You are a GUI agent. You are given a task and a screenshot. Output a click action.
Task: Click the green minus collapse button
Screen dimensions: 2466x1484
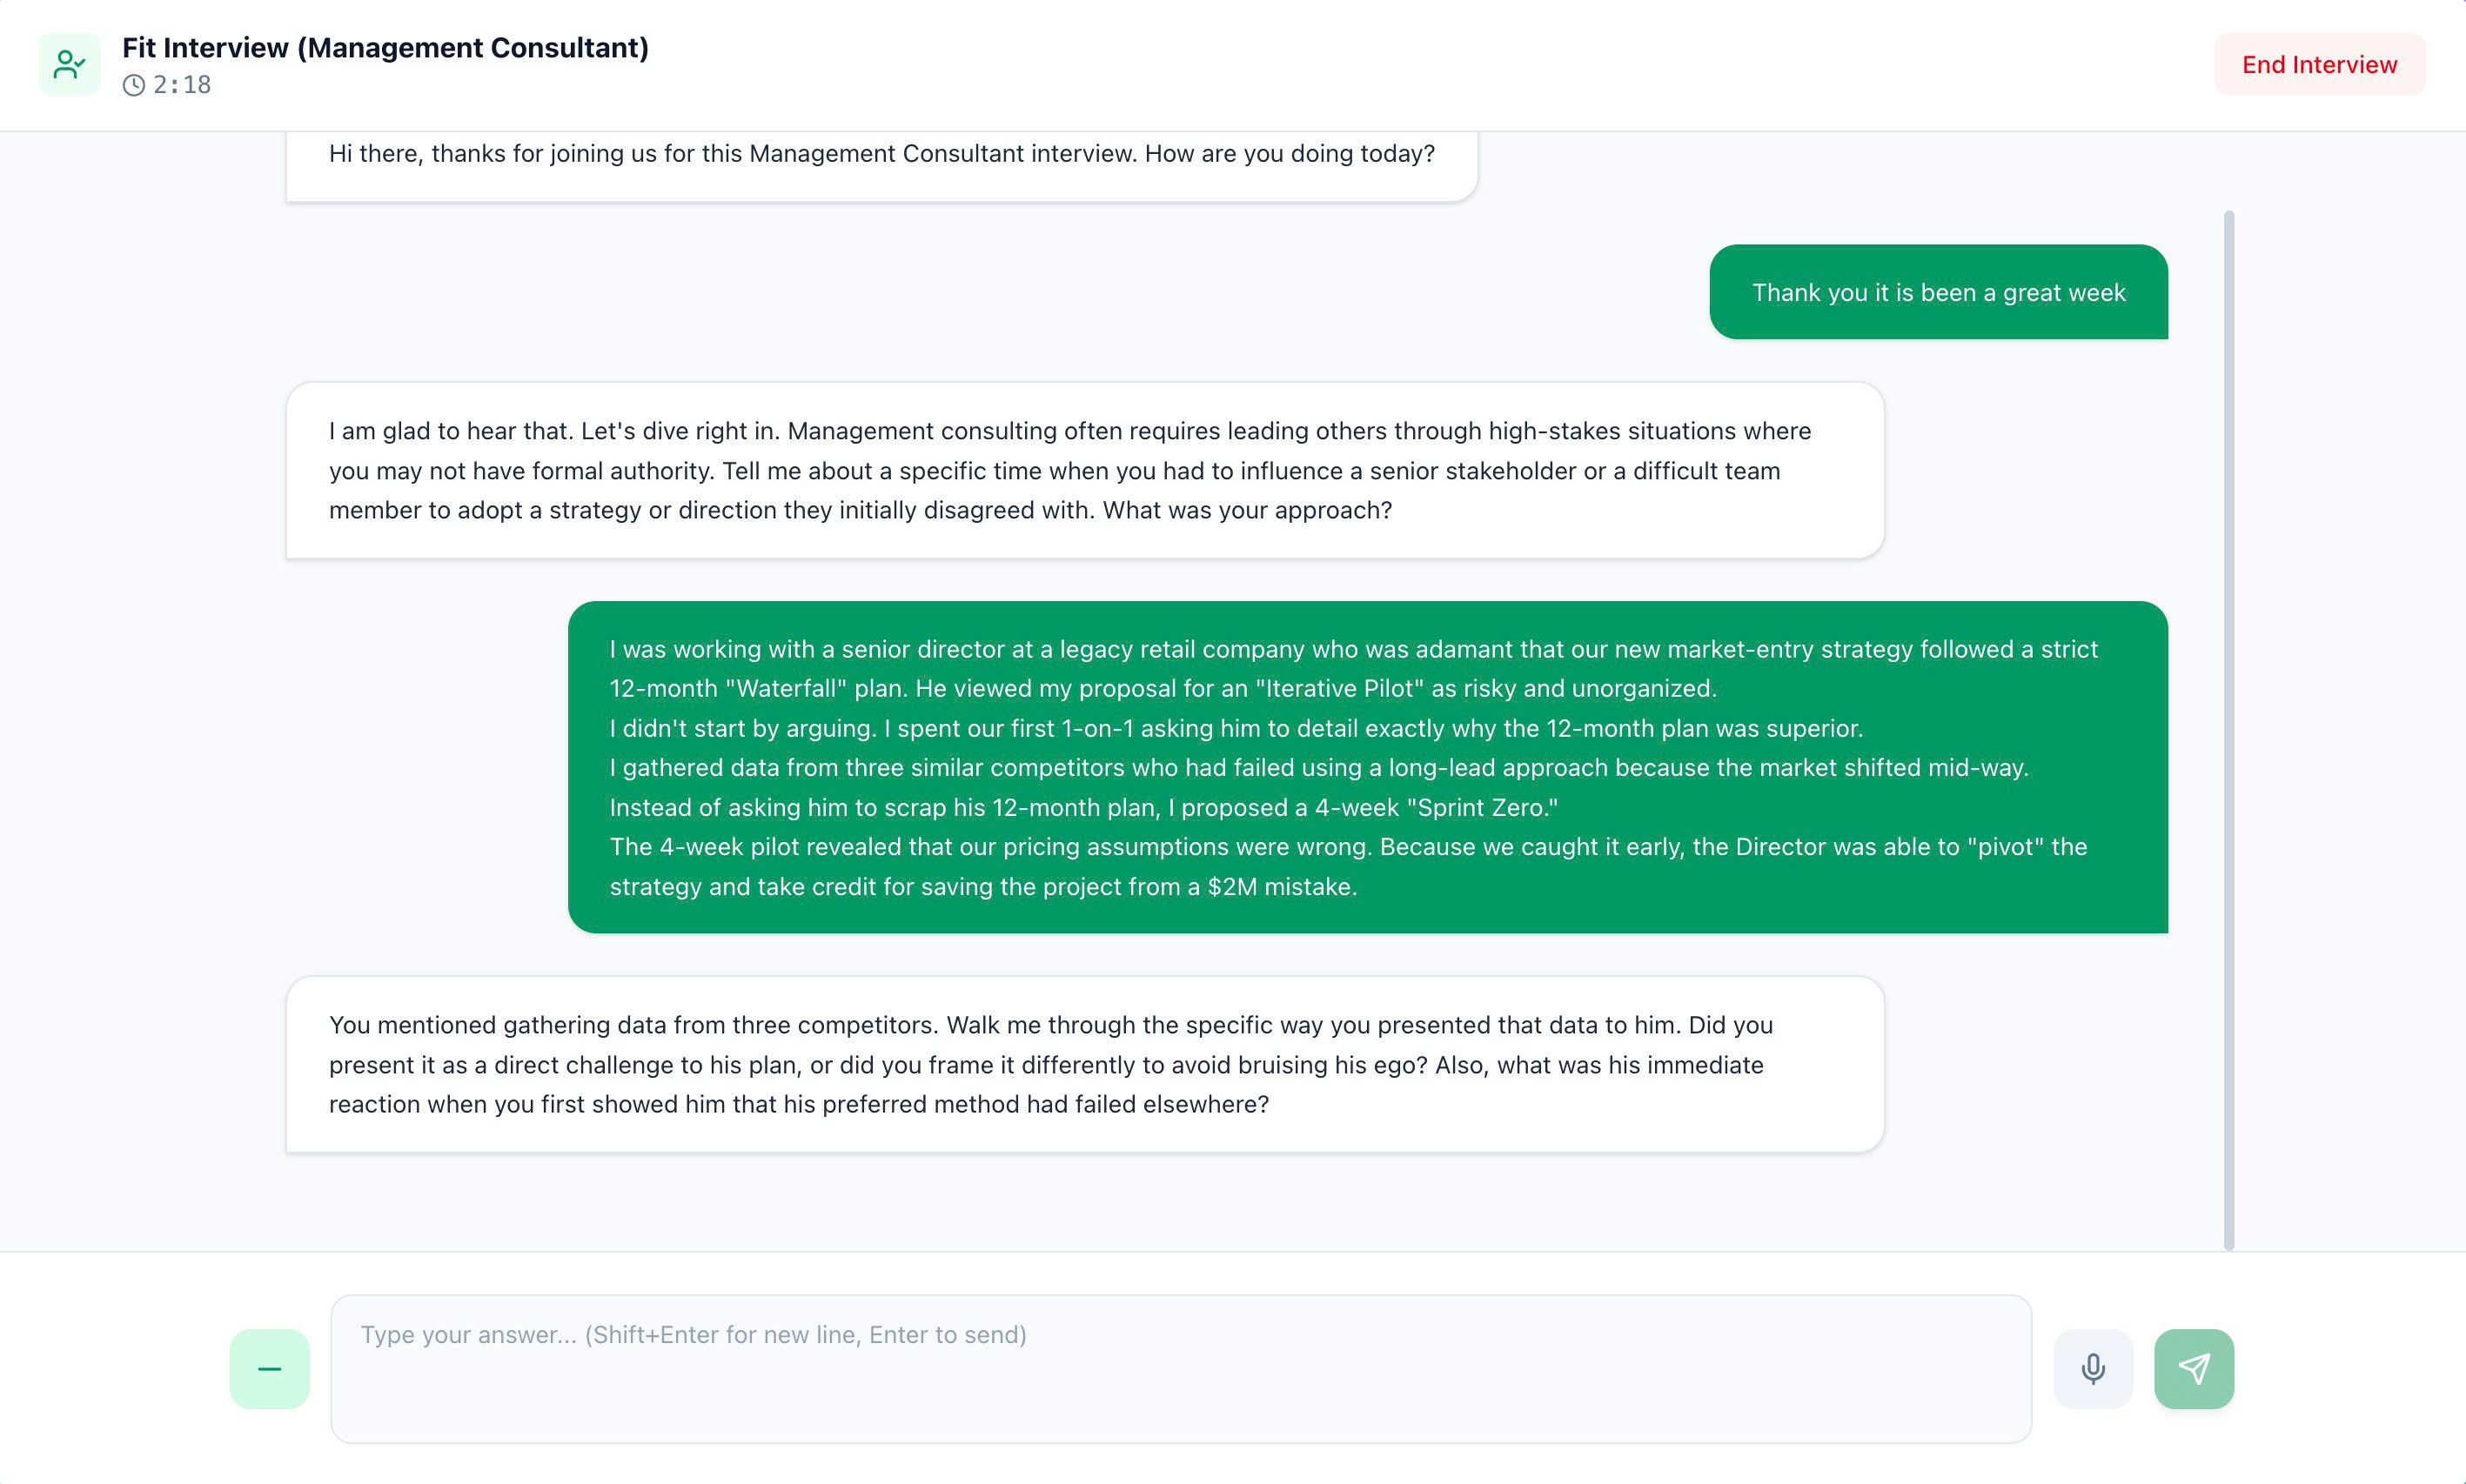coord(269,1368)
